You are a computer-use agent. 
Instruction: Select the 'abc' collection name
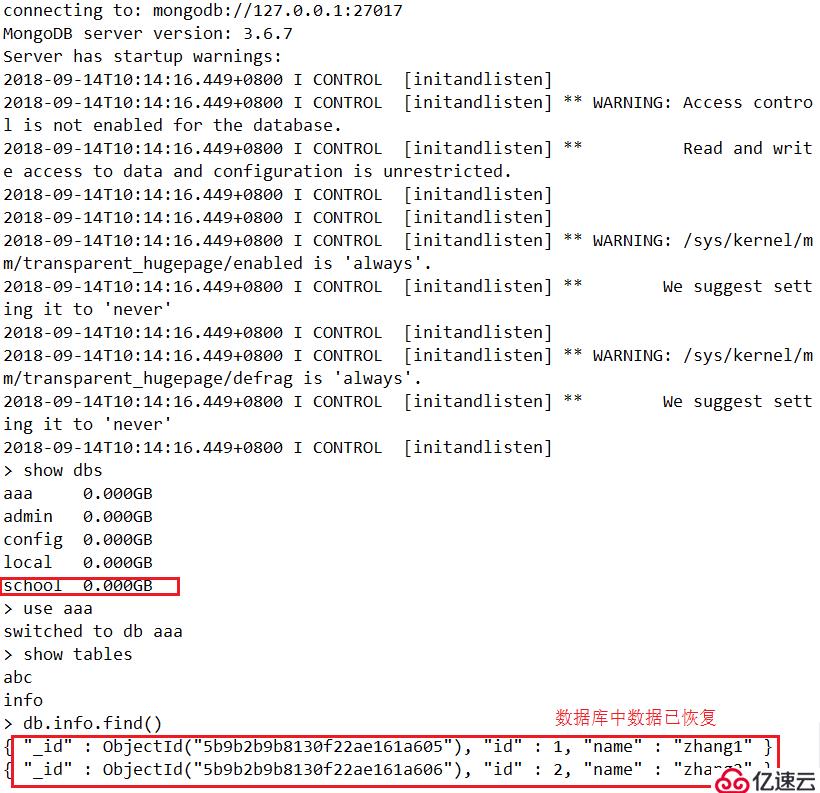pyautogui.click(x=18, y=677)
